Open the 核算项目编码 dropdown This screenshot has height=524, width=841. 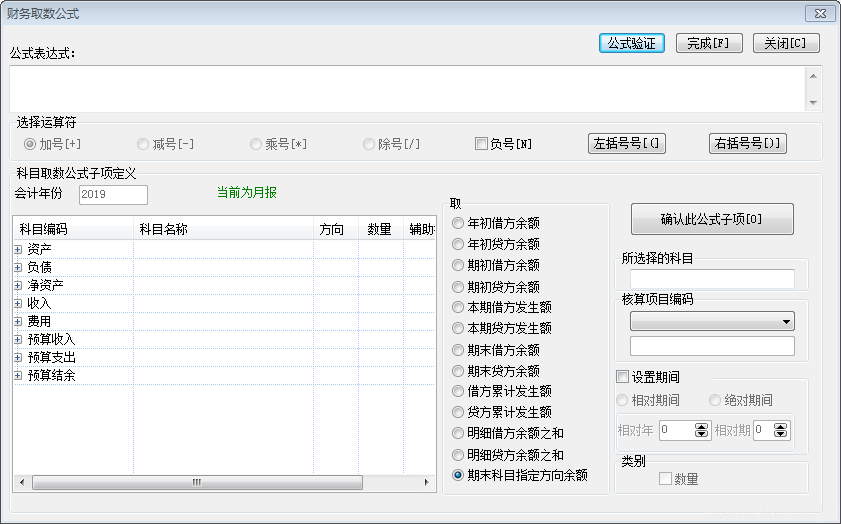(787, 322)
